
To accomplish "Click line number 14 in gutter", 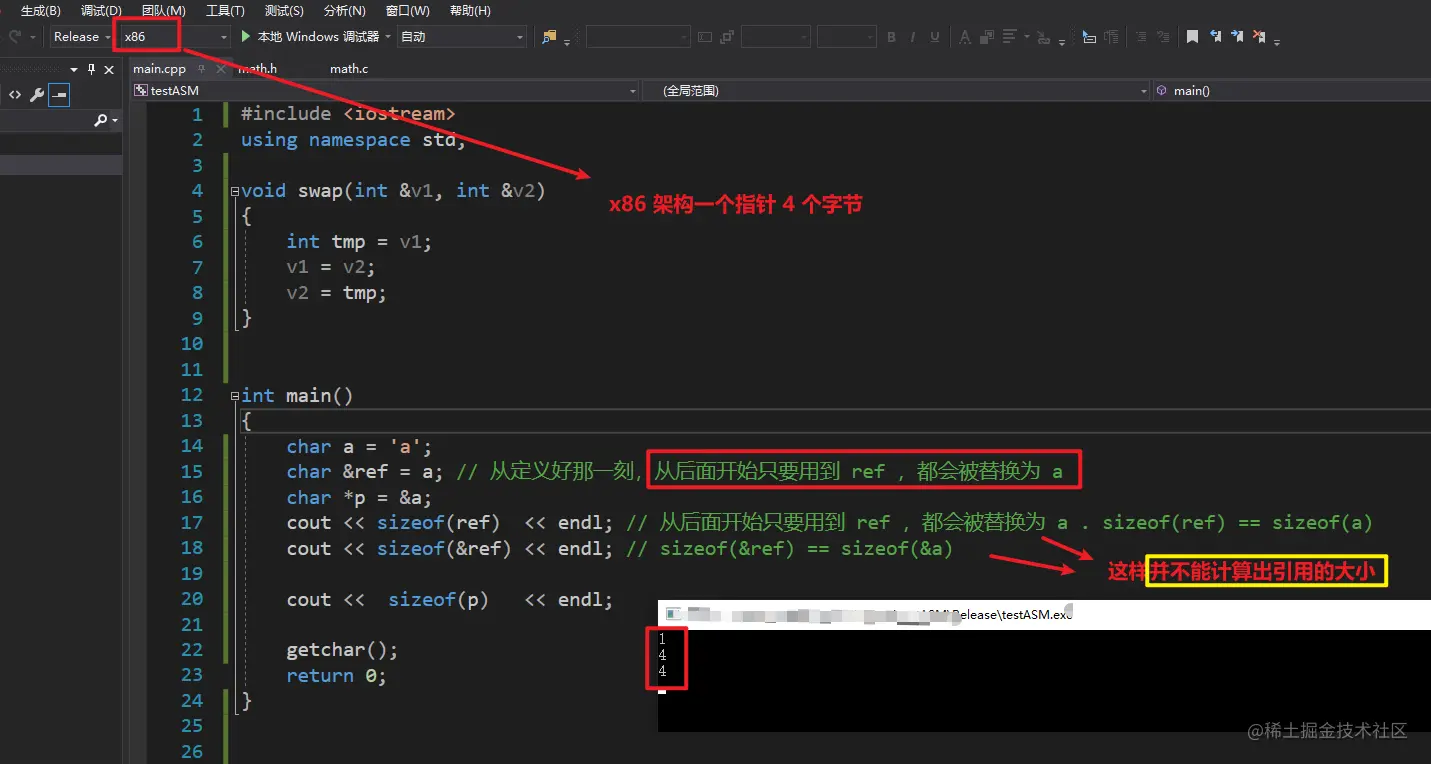I will tap(192, 446).
